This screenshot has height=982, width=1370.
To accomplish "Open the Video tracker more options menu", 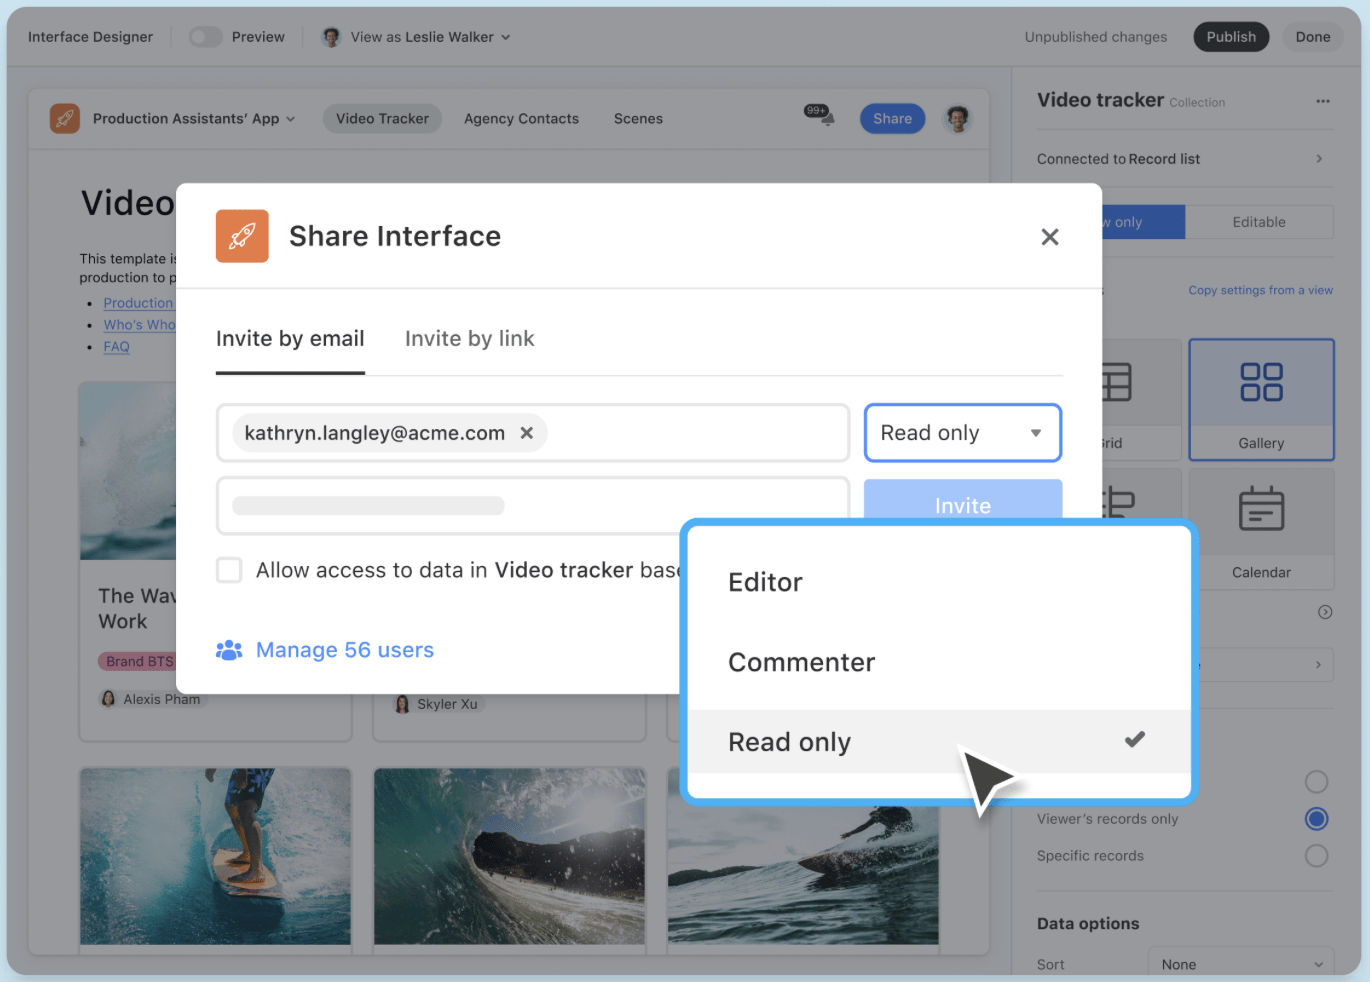I will [1323, 101].
